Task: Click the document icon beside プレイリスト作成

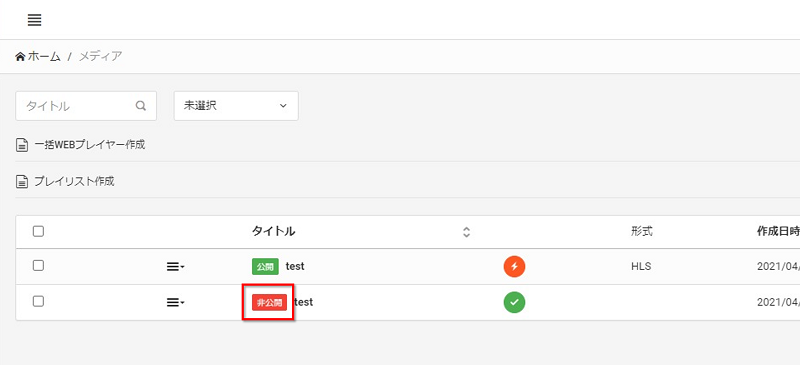Action: tap(21, 181)
